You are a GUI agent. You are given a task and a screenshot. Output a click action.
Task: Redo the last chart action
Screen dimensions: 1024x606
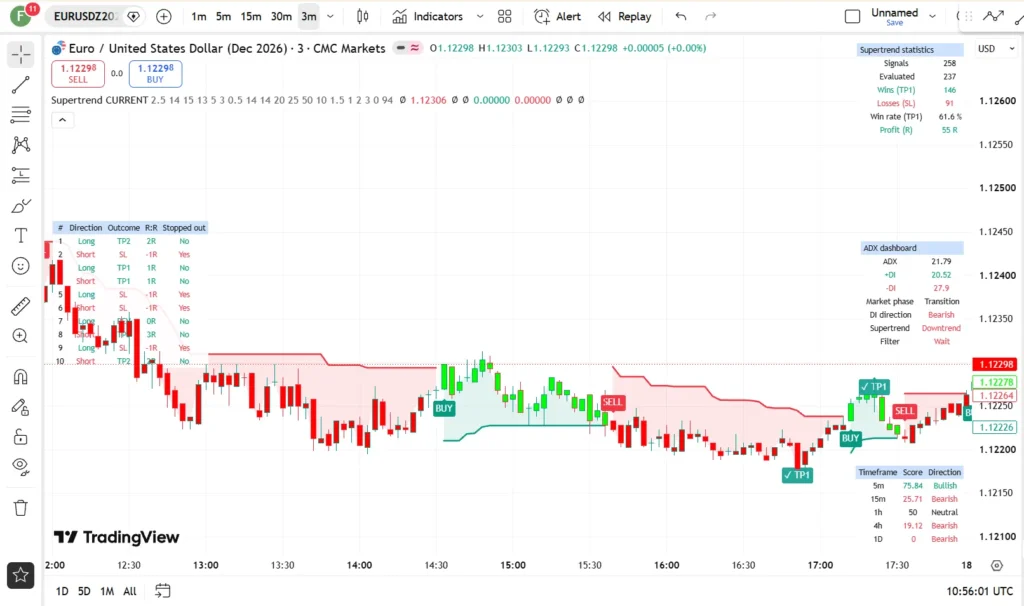(711, 17)
